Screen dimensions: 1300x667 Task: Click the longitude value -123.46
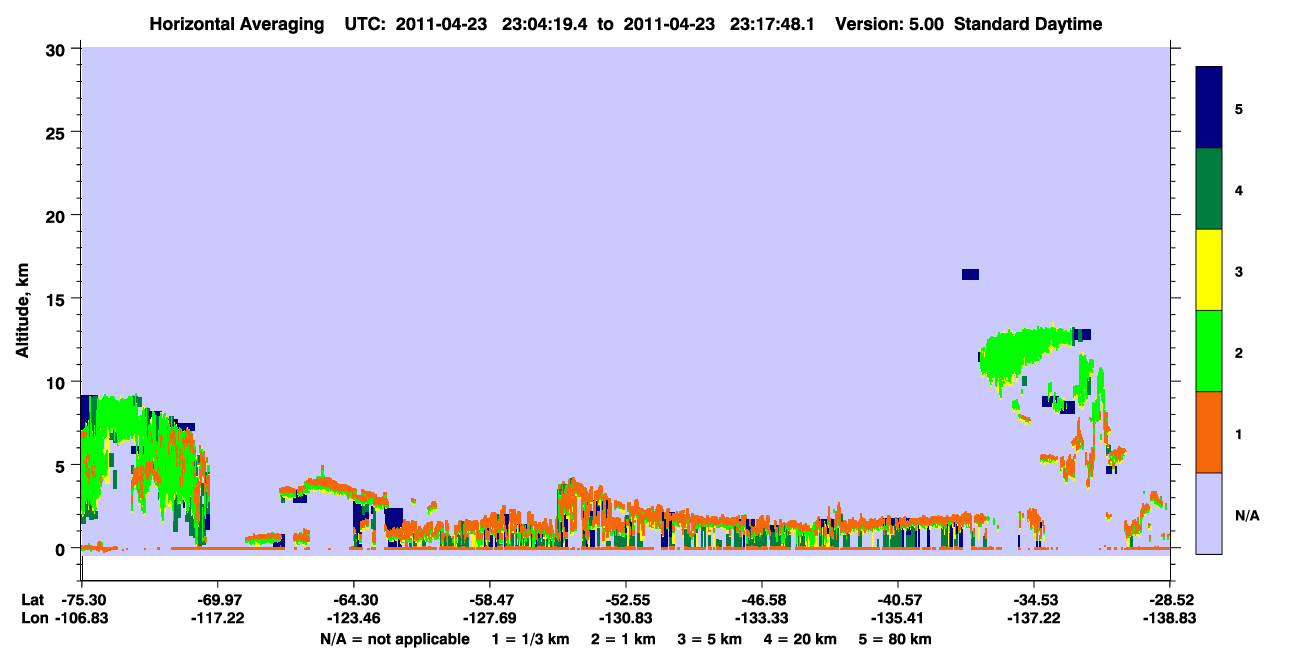coord(353,619)
